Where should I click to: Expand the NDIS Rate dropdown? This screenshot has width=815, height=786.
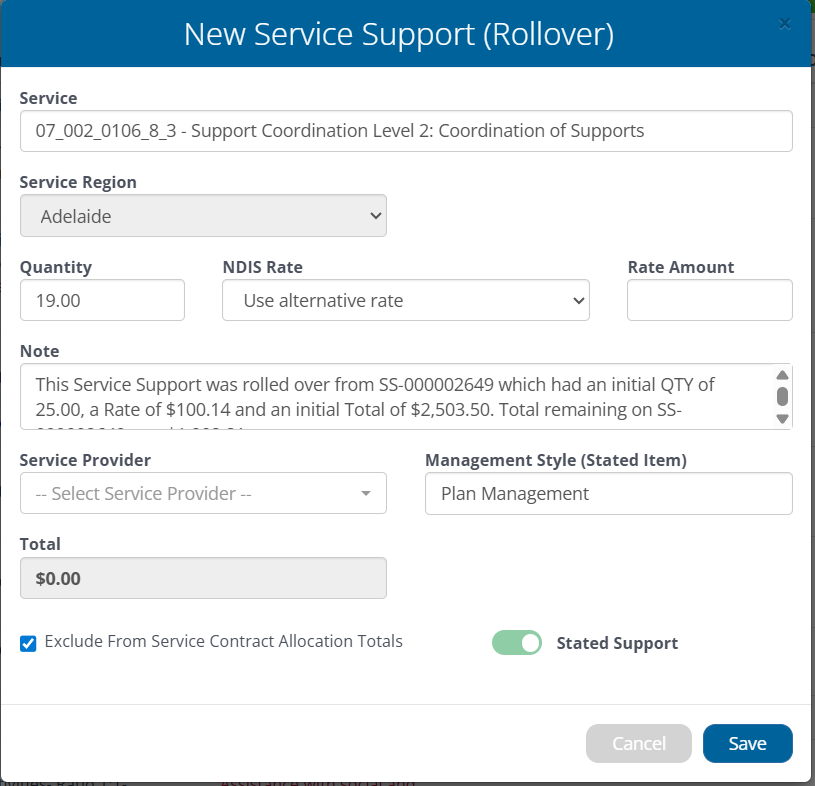point(405,300)
